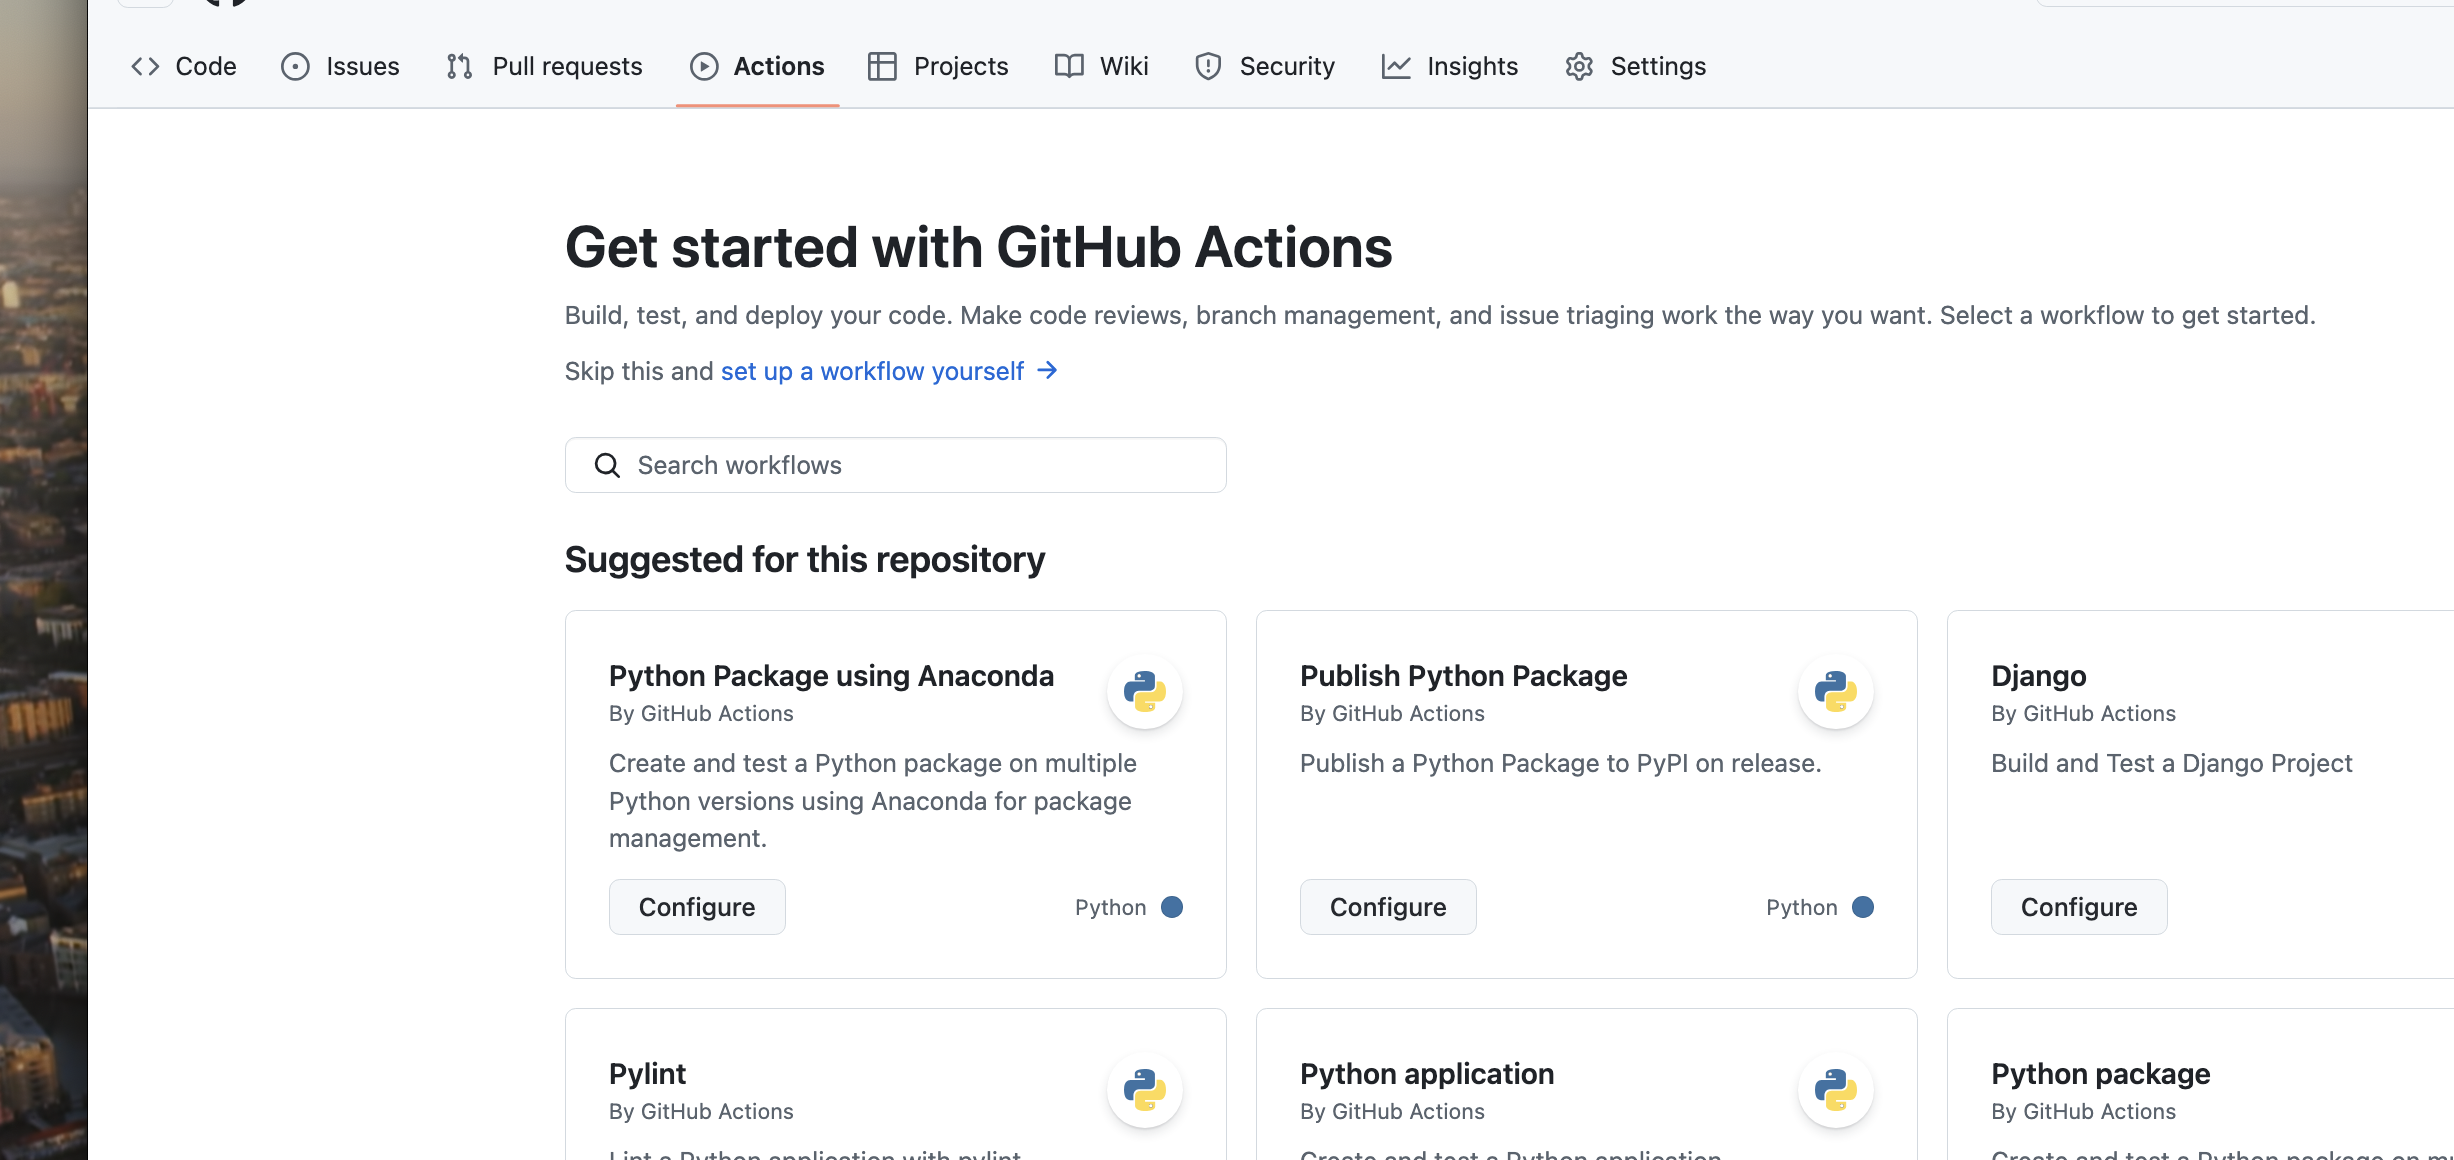The image size is (2454, 1160).
Task: Click the search magnifier icon
Action: tap(607, 465)
